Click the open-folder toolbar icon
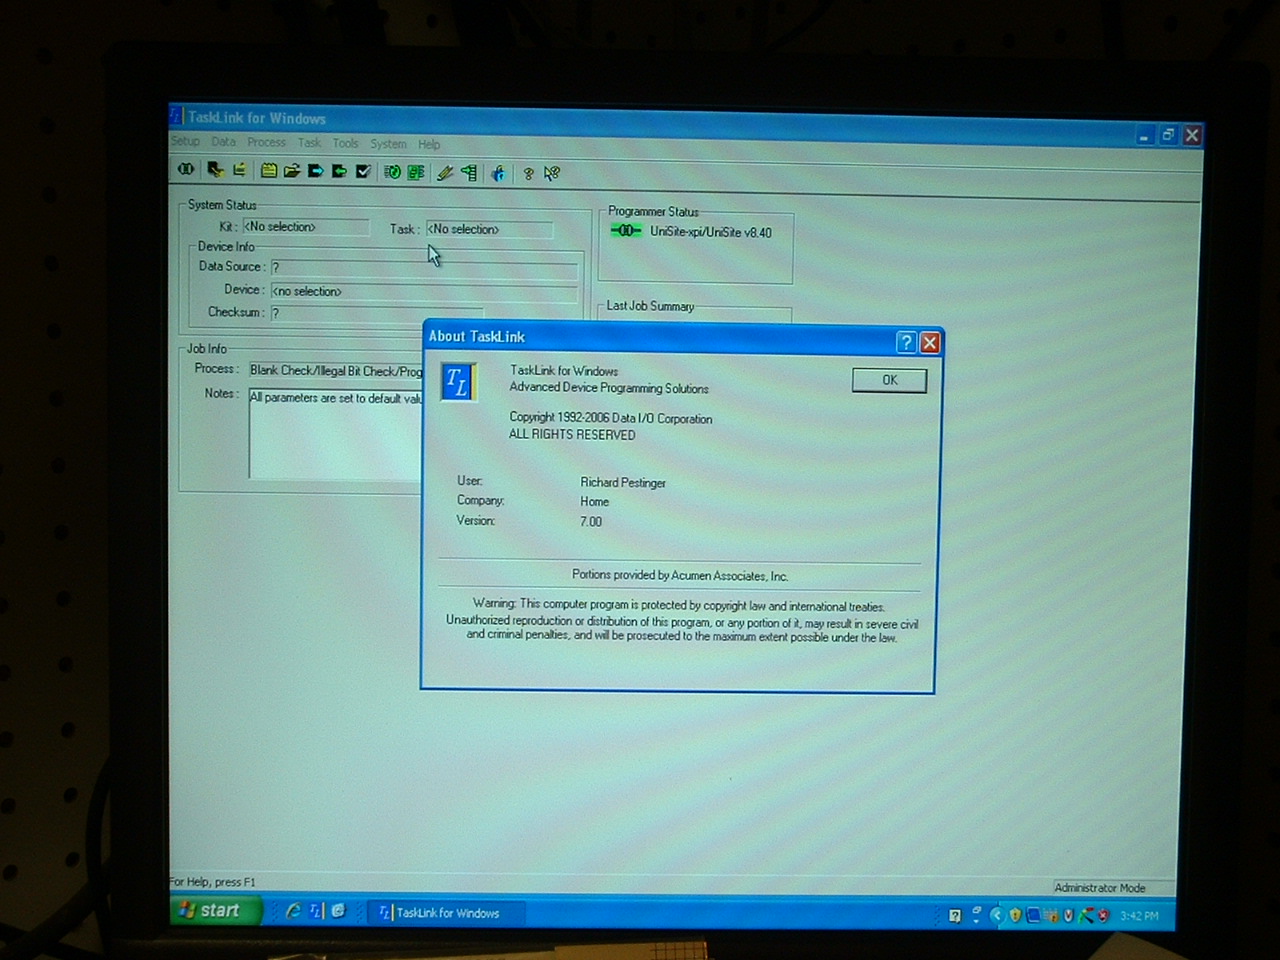The width and height of the screenshot is (1280, 960). click(292, 171)
